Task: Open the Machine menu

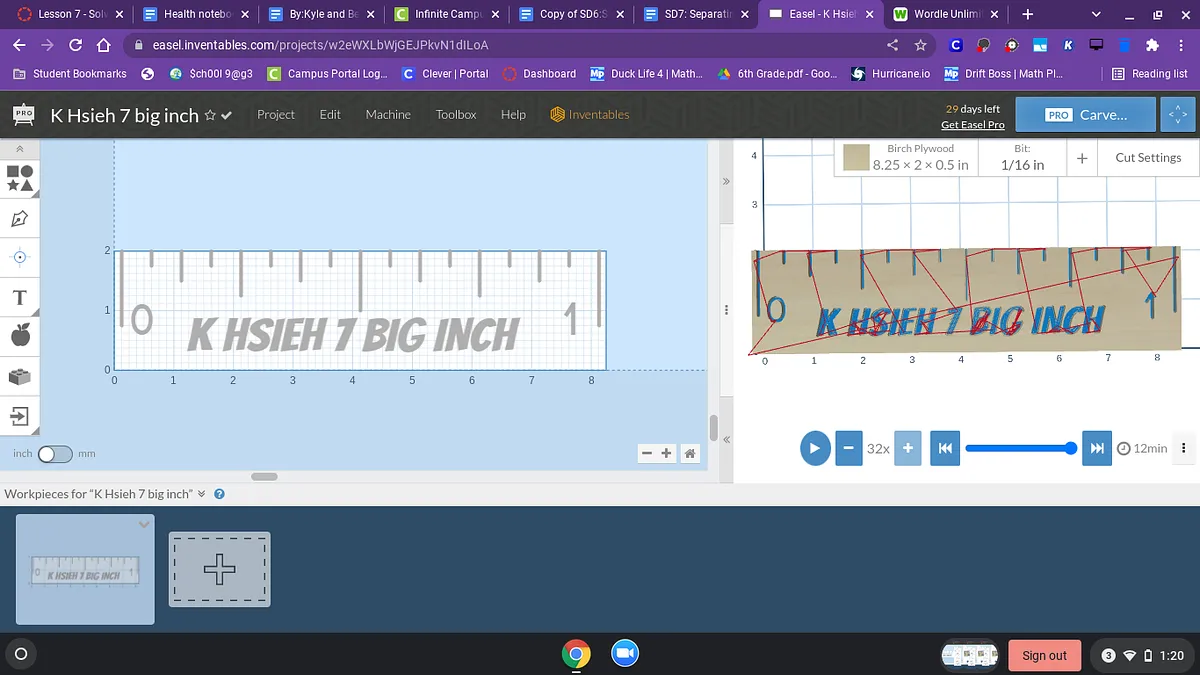Action: (x=388, y=115)
